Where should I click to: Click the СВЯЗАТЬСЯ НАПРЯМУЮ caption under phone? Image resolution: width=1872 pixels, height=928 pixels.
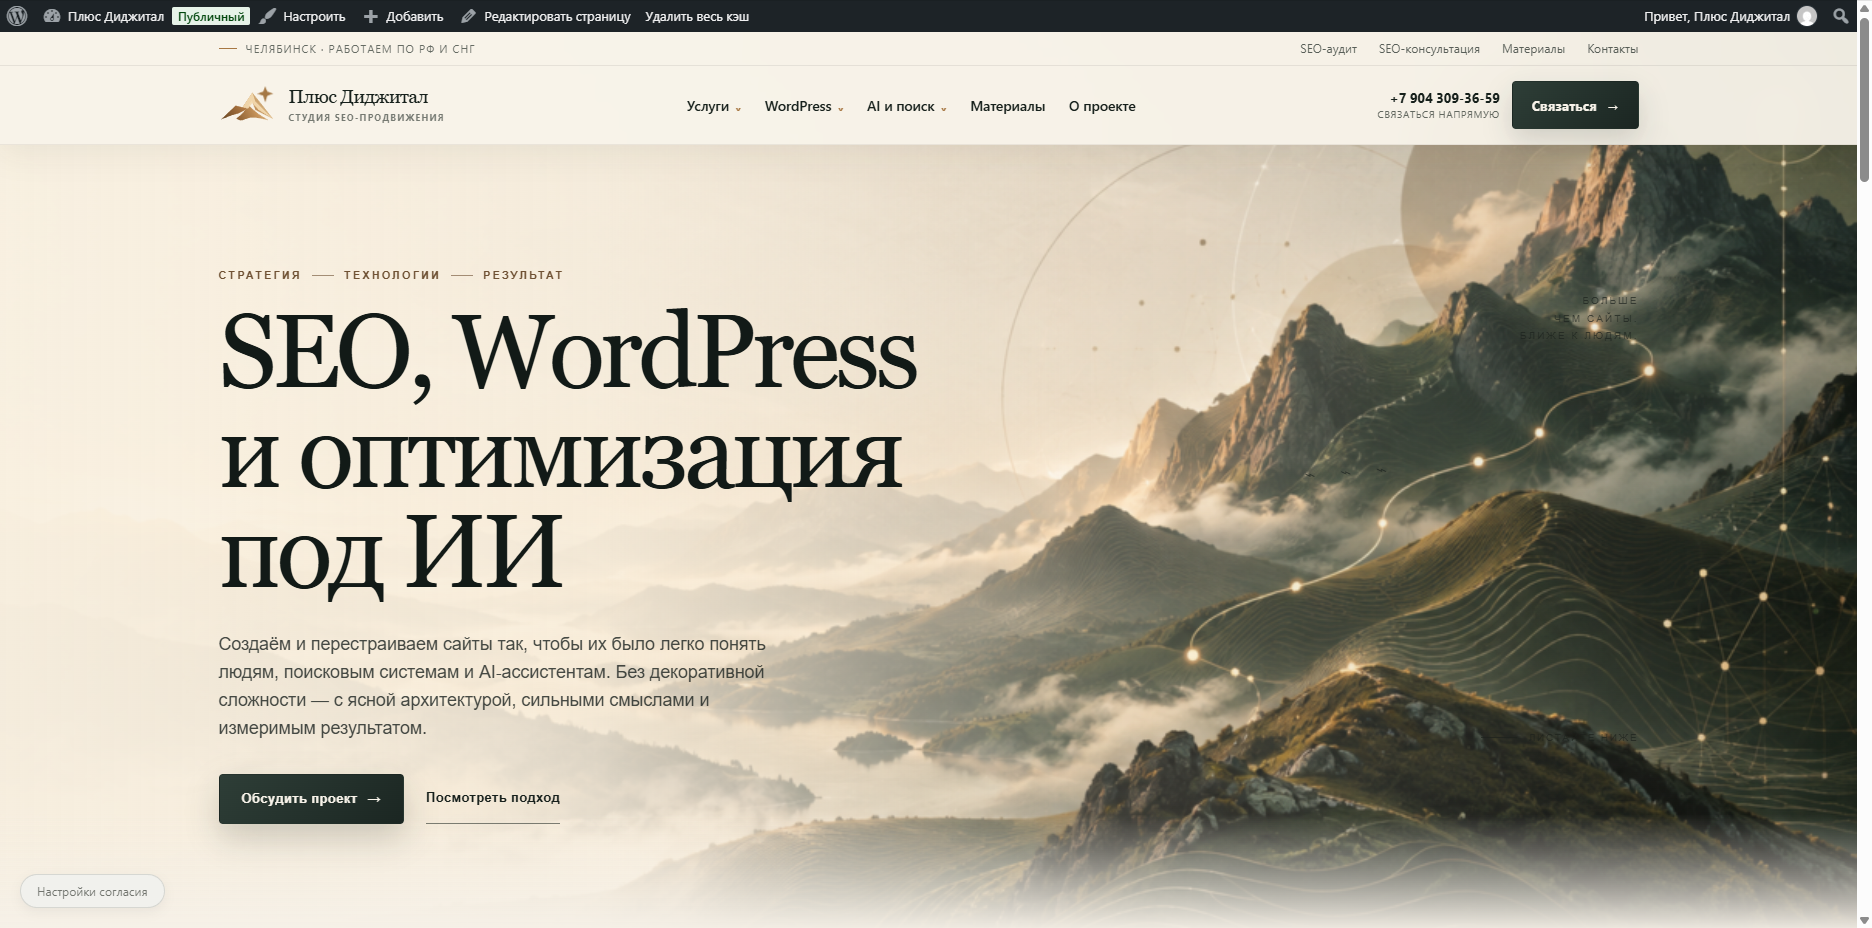click(1438, 115)
